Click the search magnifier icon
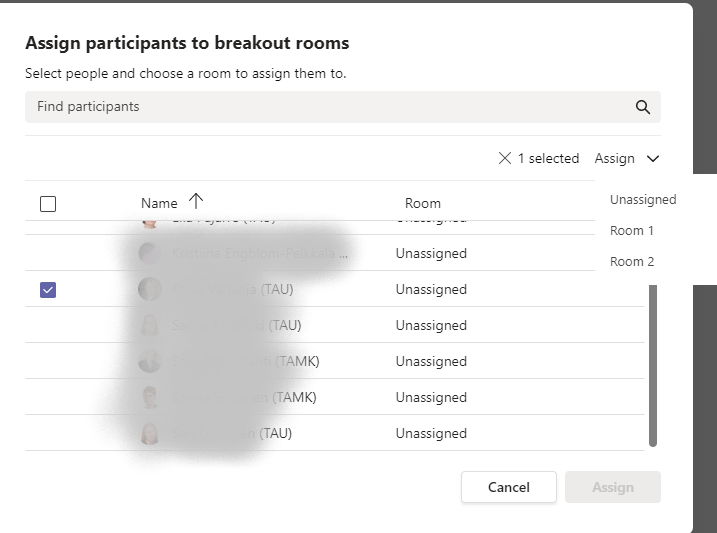The width and height of the screenshot is (717, 533). (643, 107)
